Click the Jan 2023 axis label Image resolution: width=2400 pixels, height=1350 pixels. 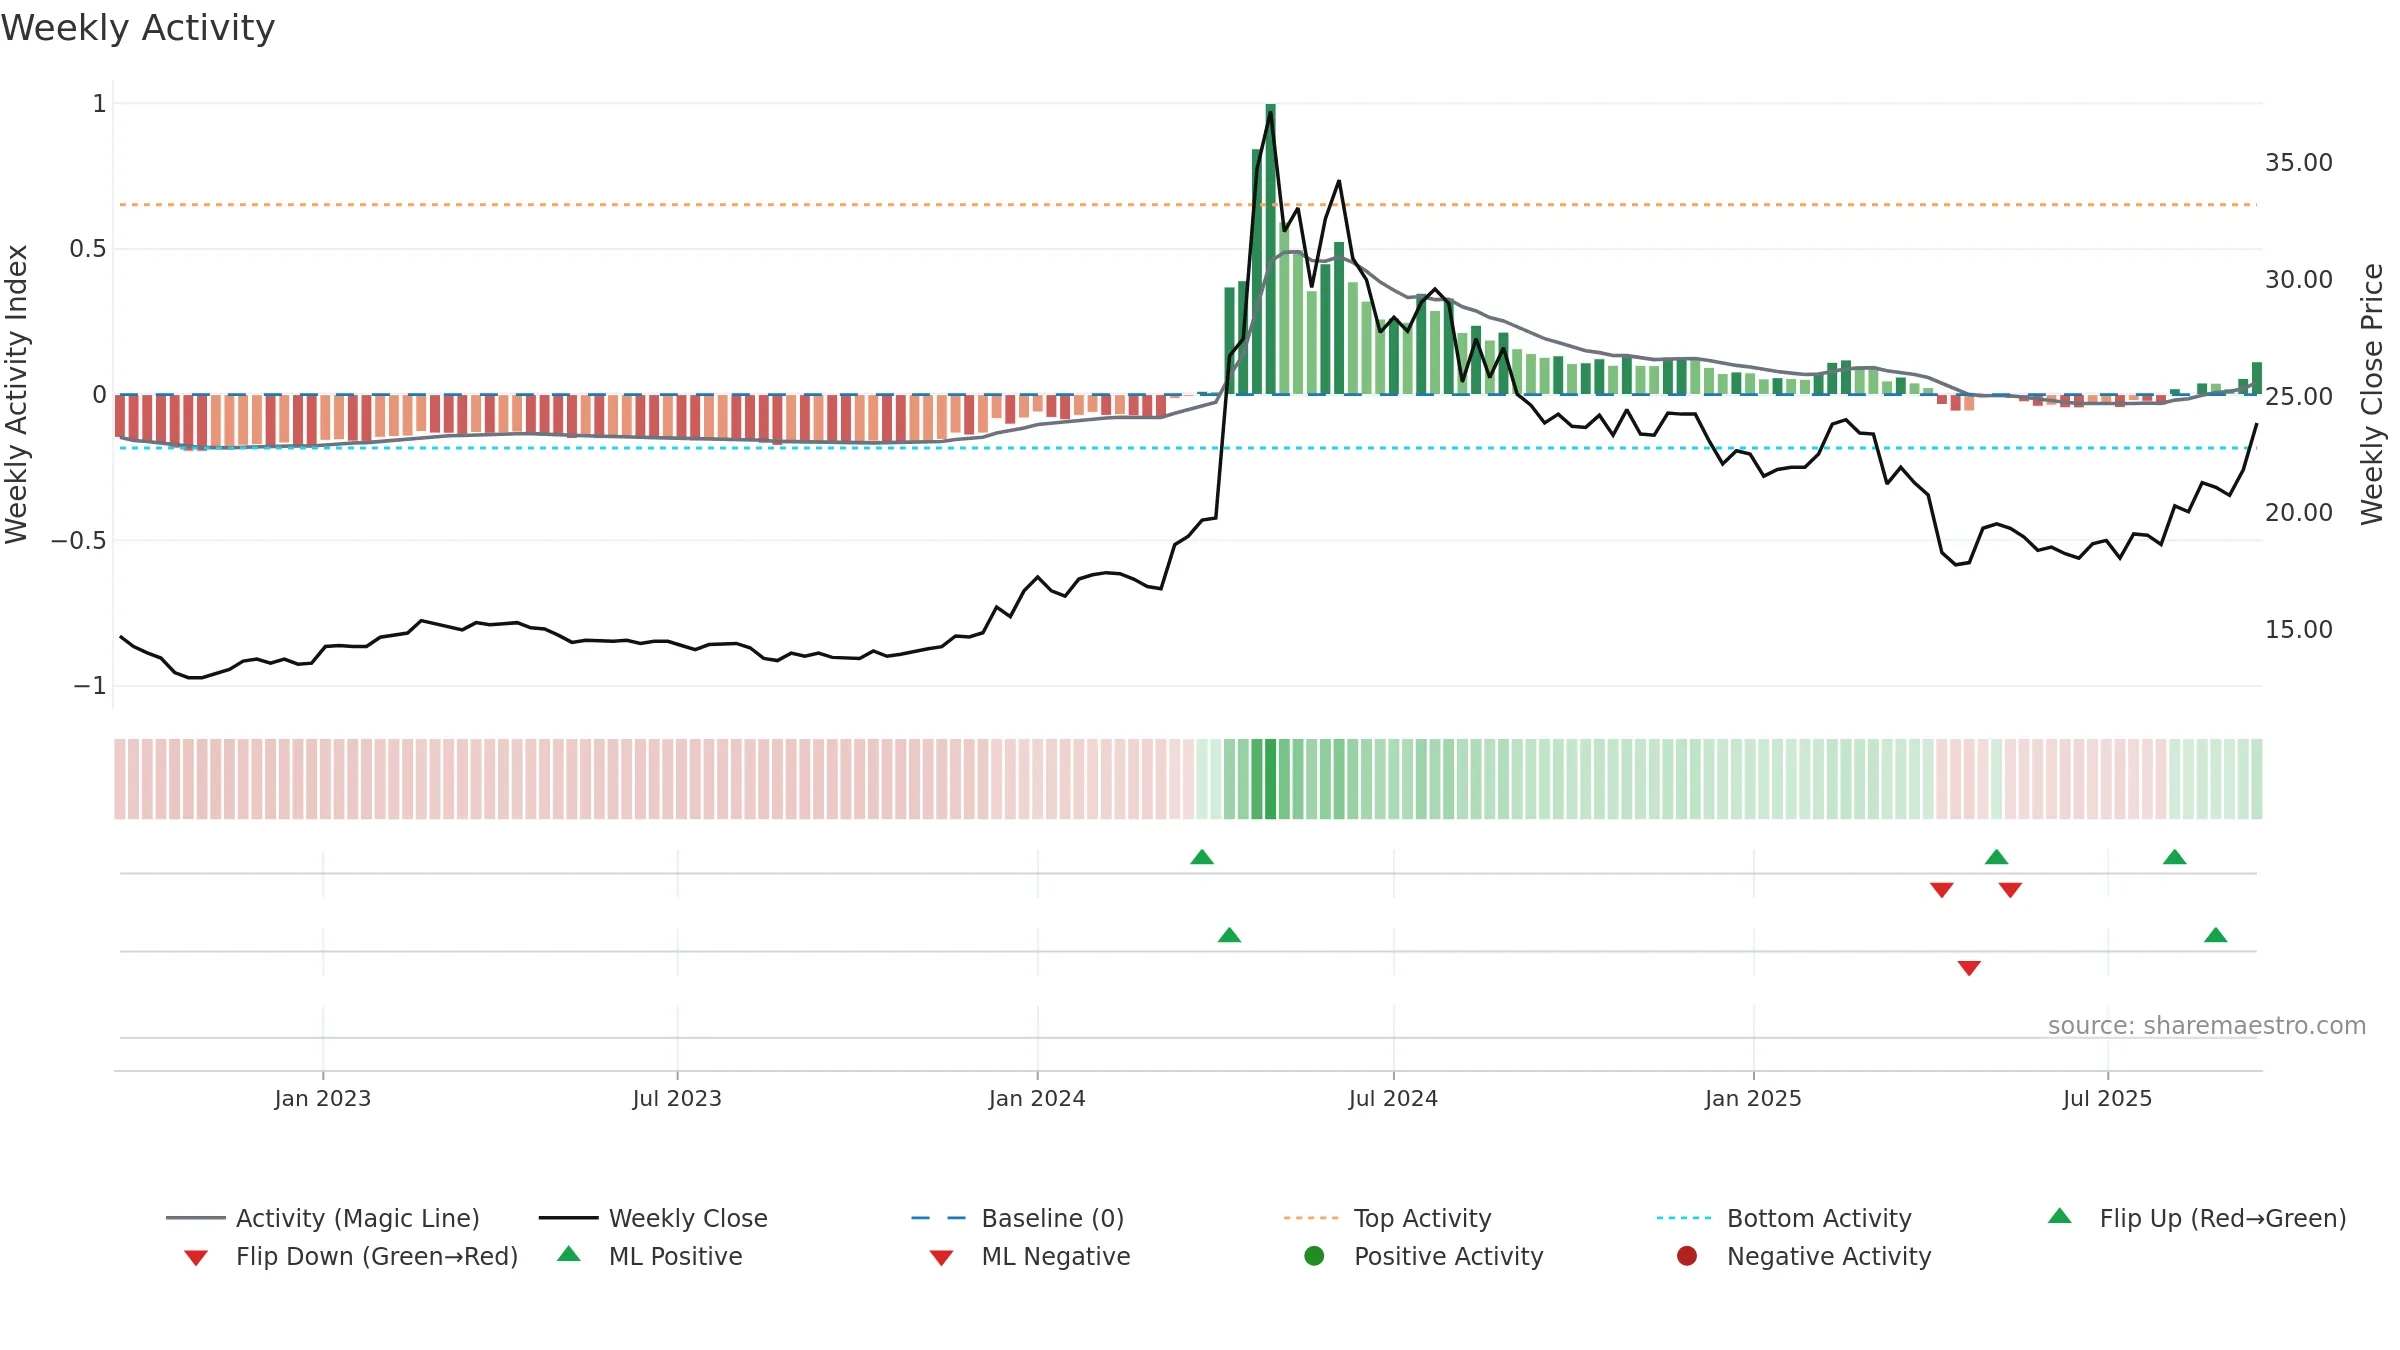[x=322, y=1099]
